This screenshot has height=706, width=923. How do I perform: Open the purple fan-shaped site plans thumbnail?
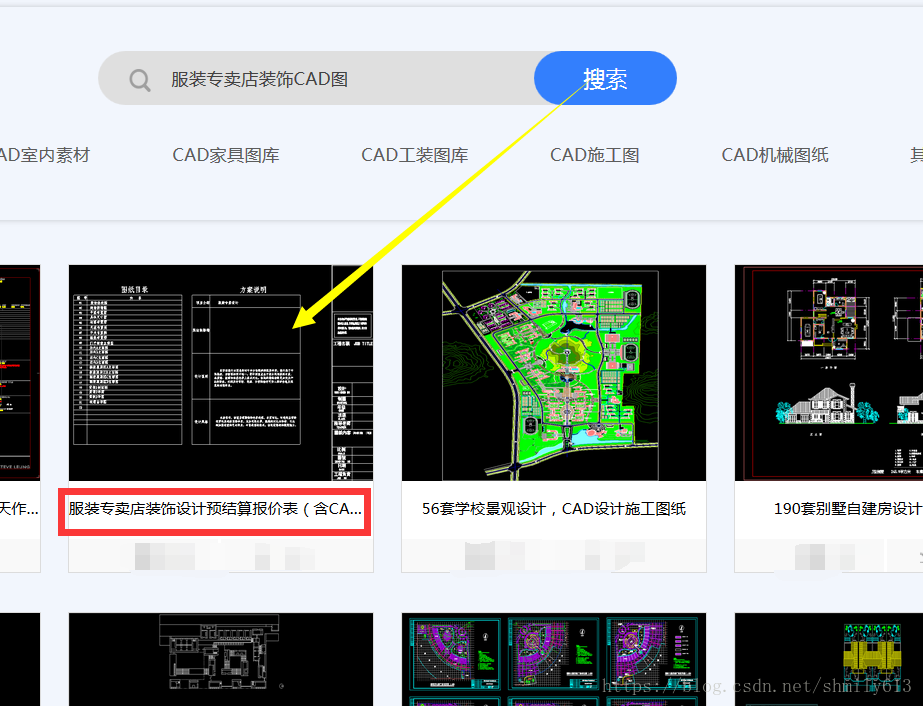pyautogui.click(x=554, y=659)
